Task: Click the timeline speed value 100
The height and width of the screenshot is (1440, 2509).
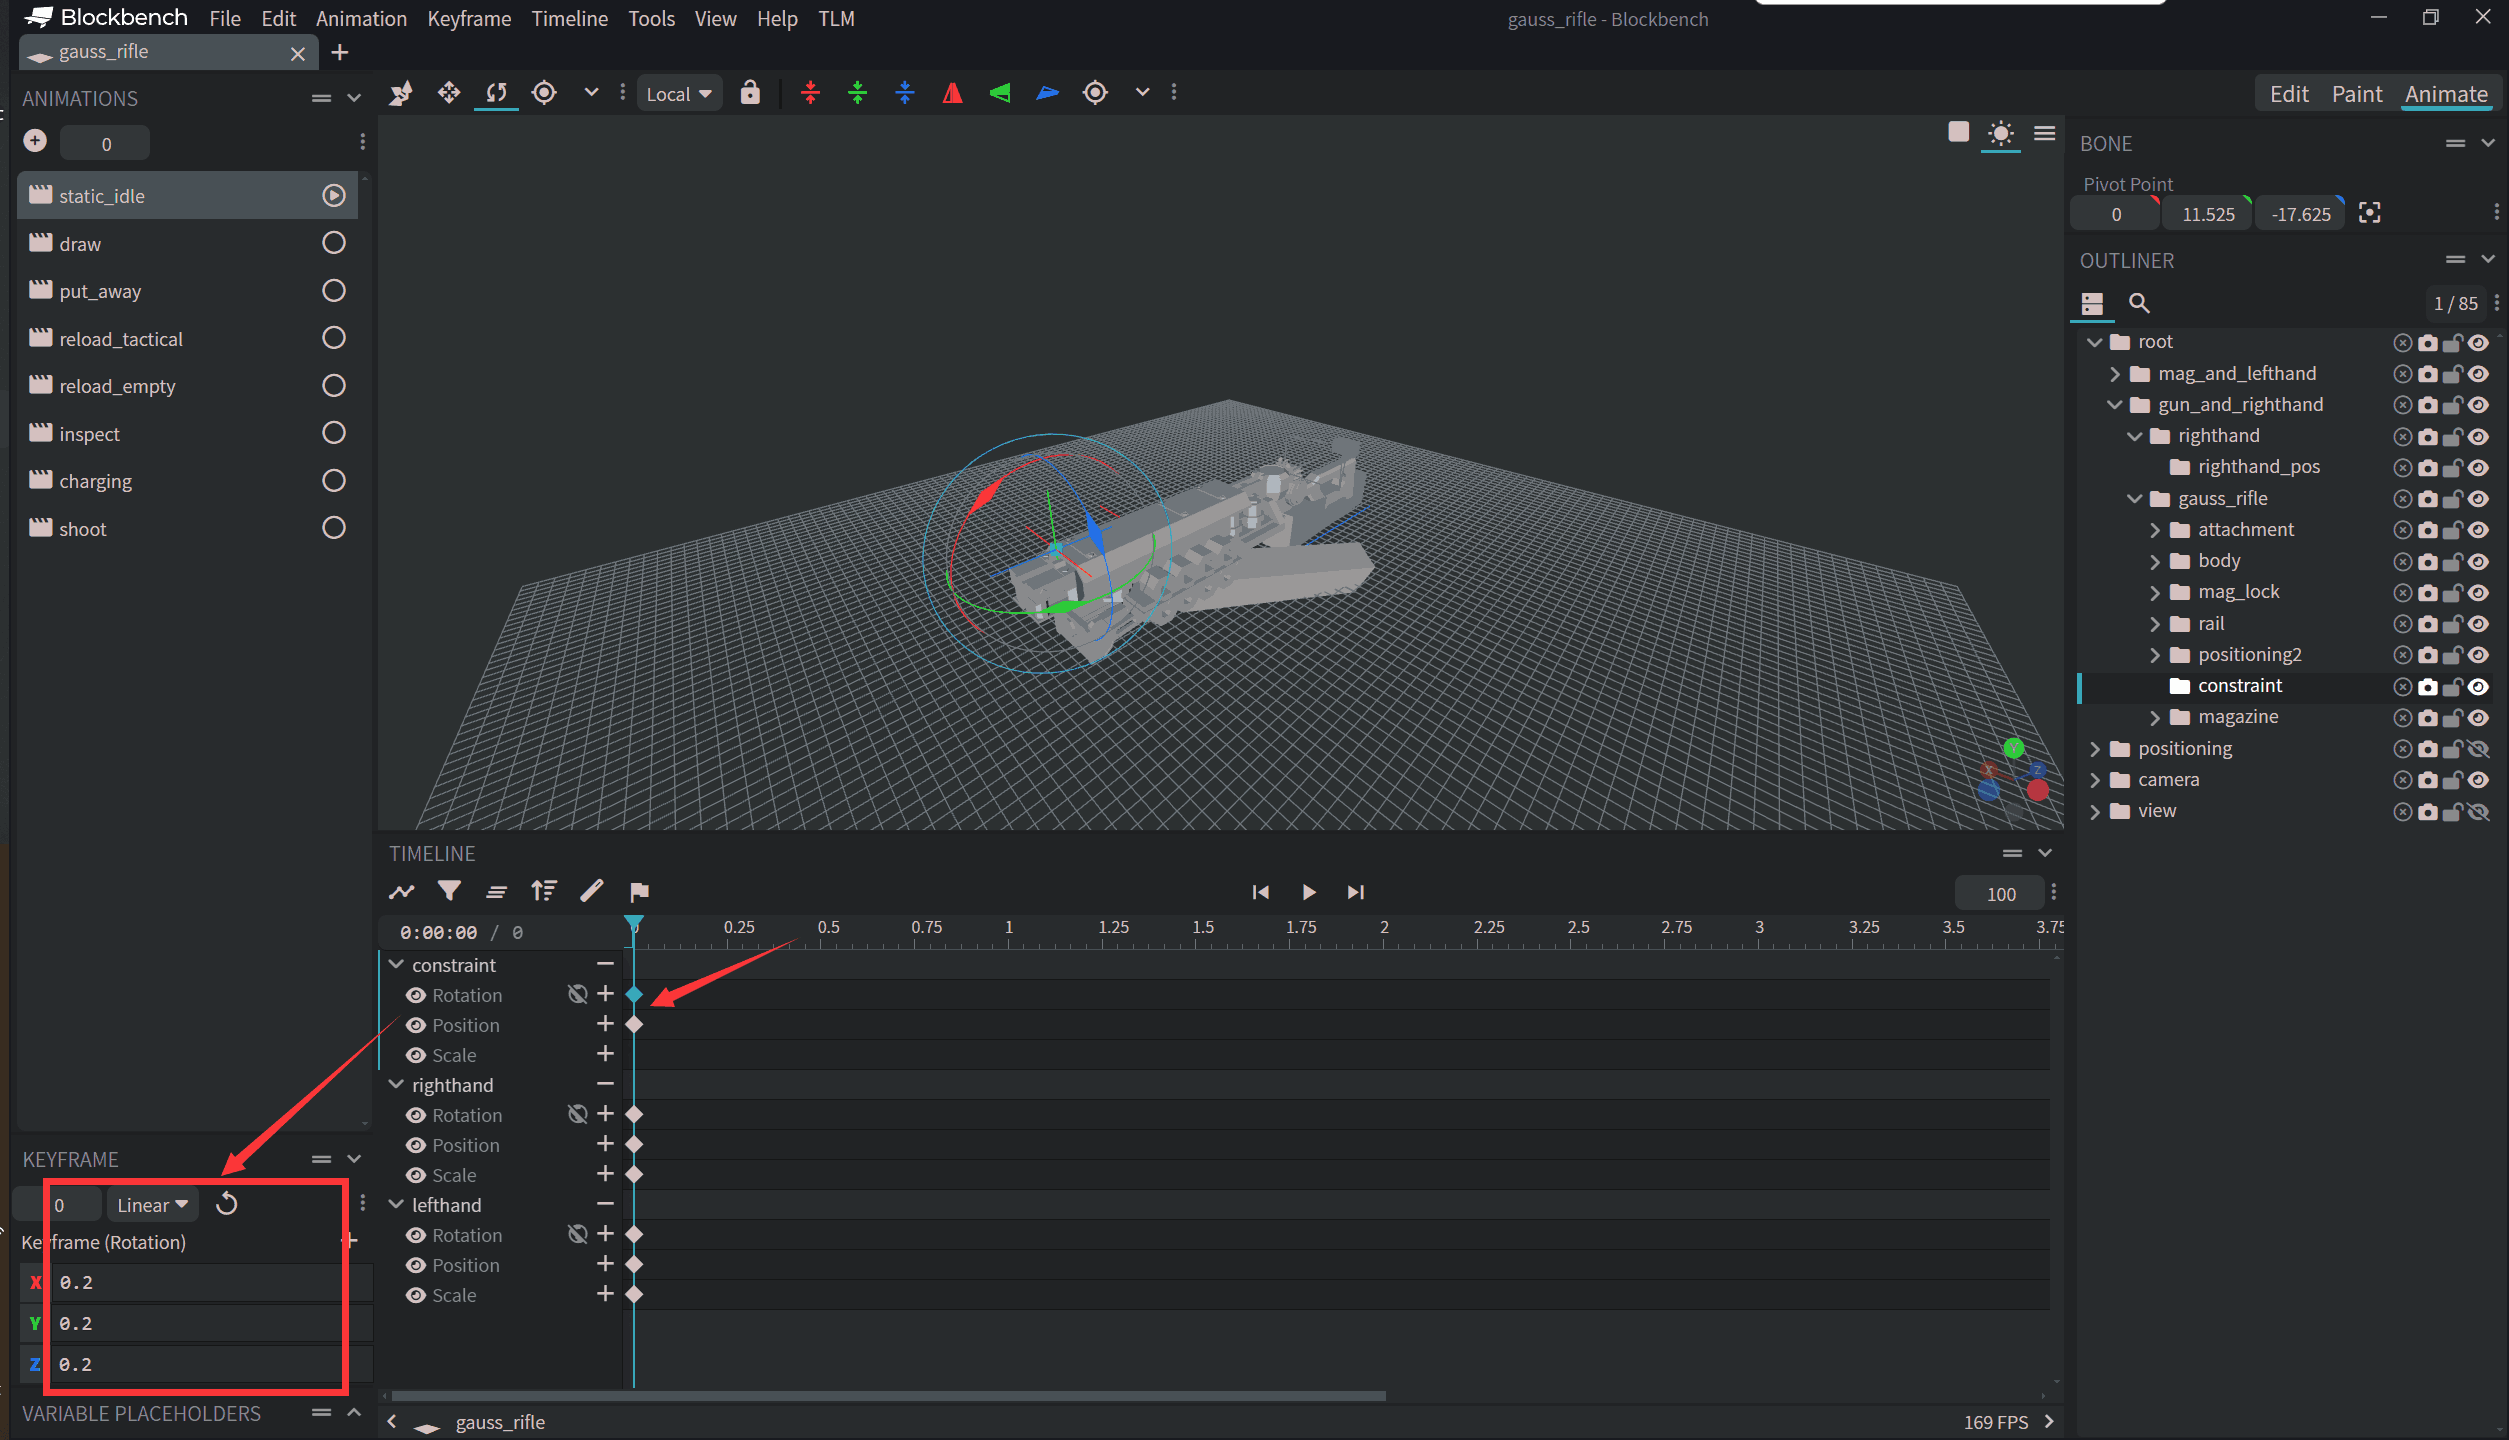Action: point(2000,894)
